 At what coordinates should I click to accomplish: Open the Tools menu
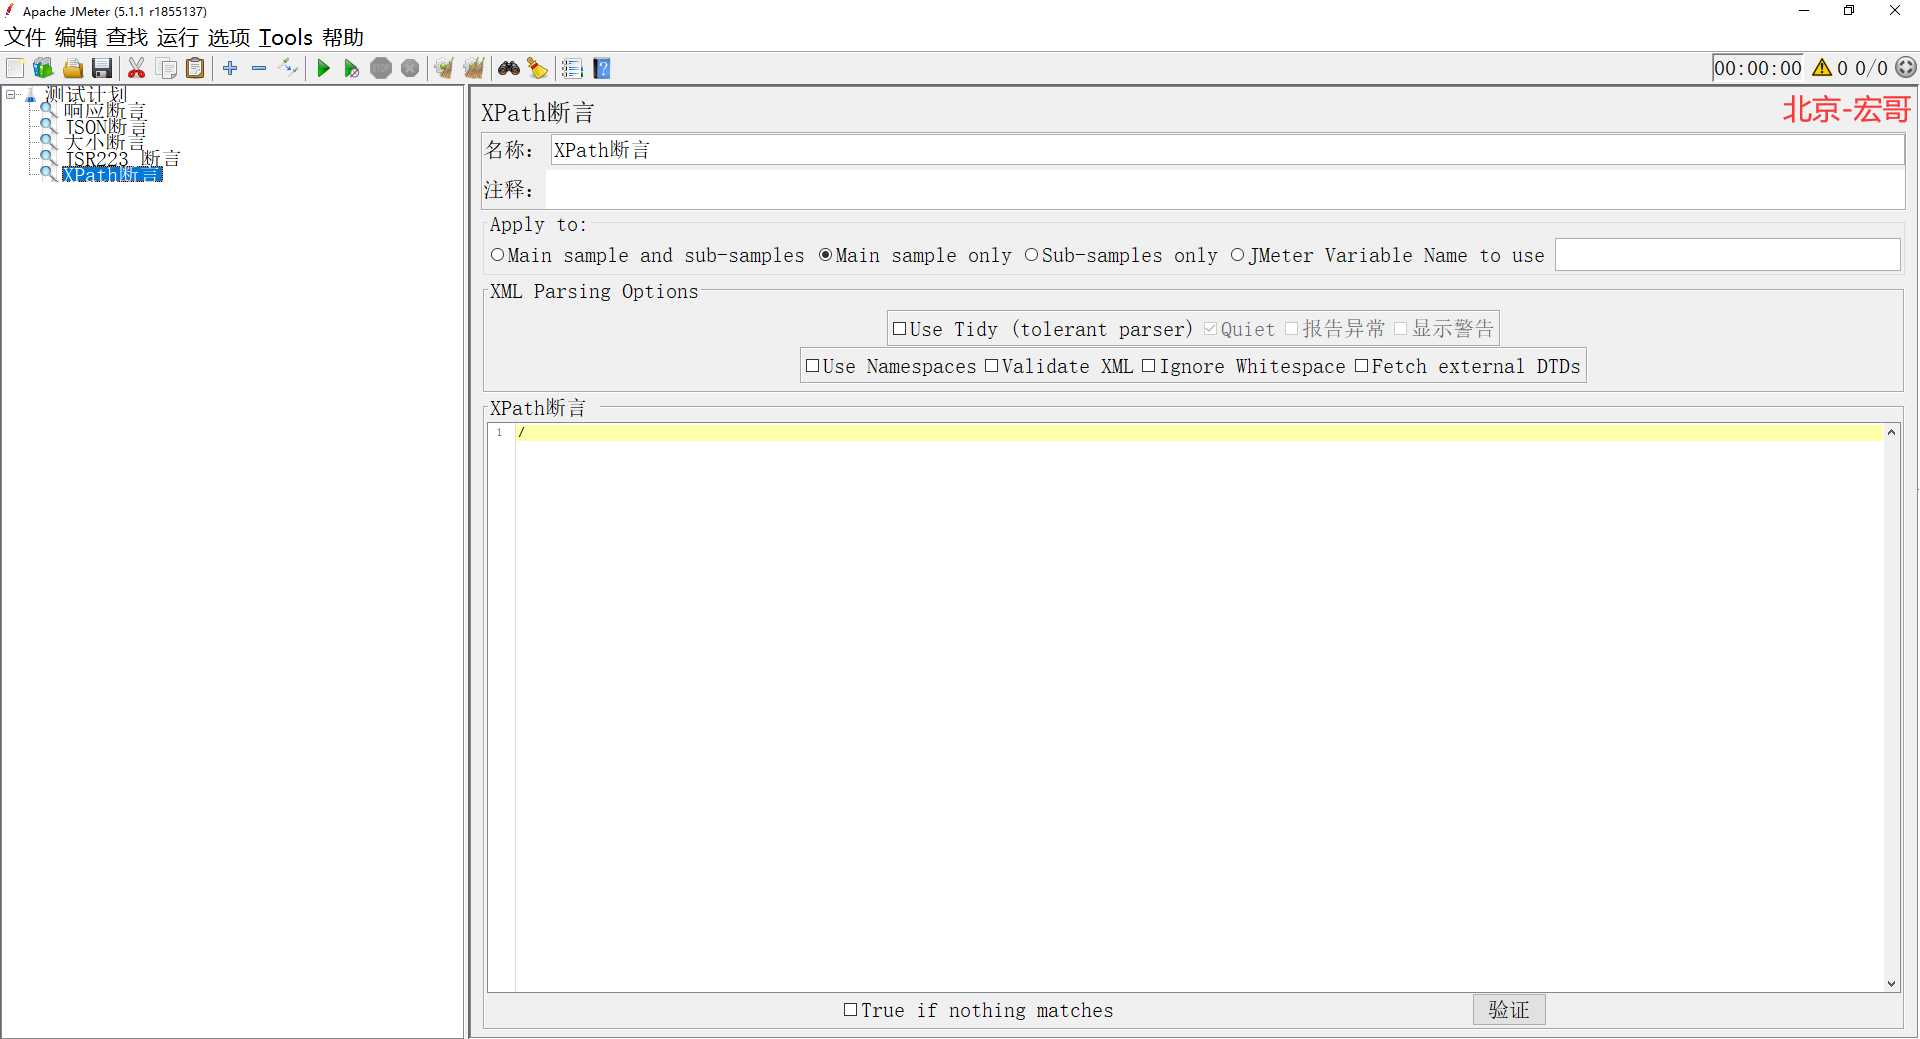[285, 38]
